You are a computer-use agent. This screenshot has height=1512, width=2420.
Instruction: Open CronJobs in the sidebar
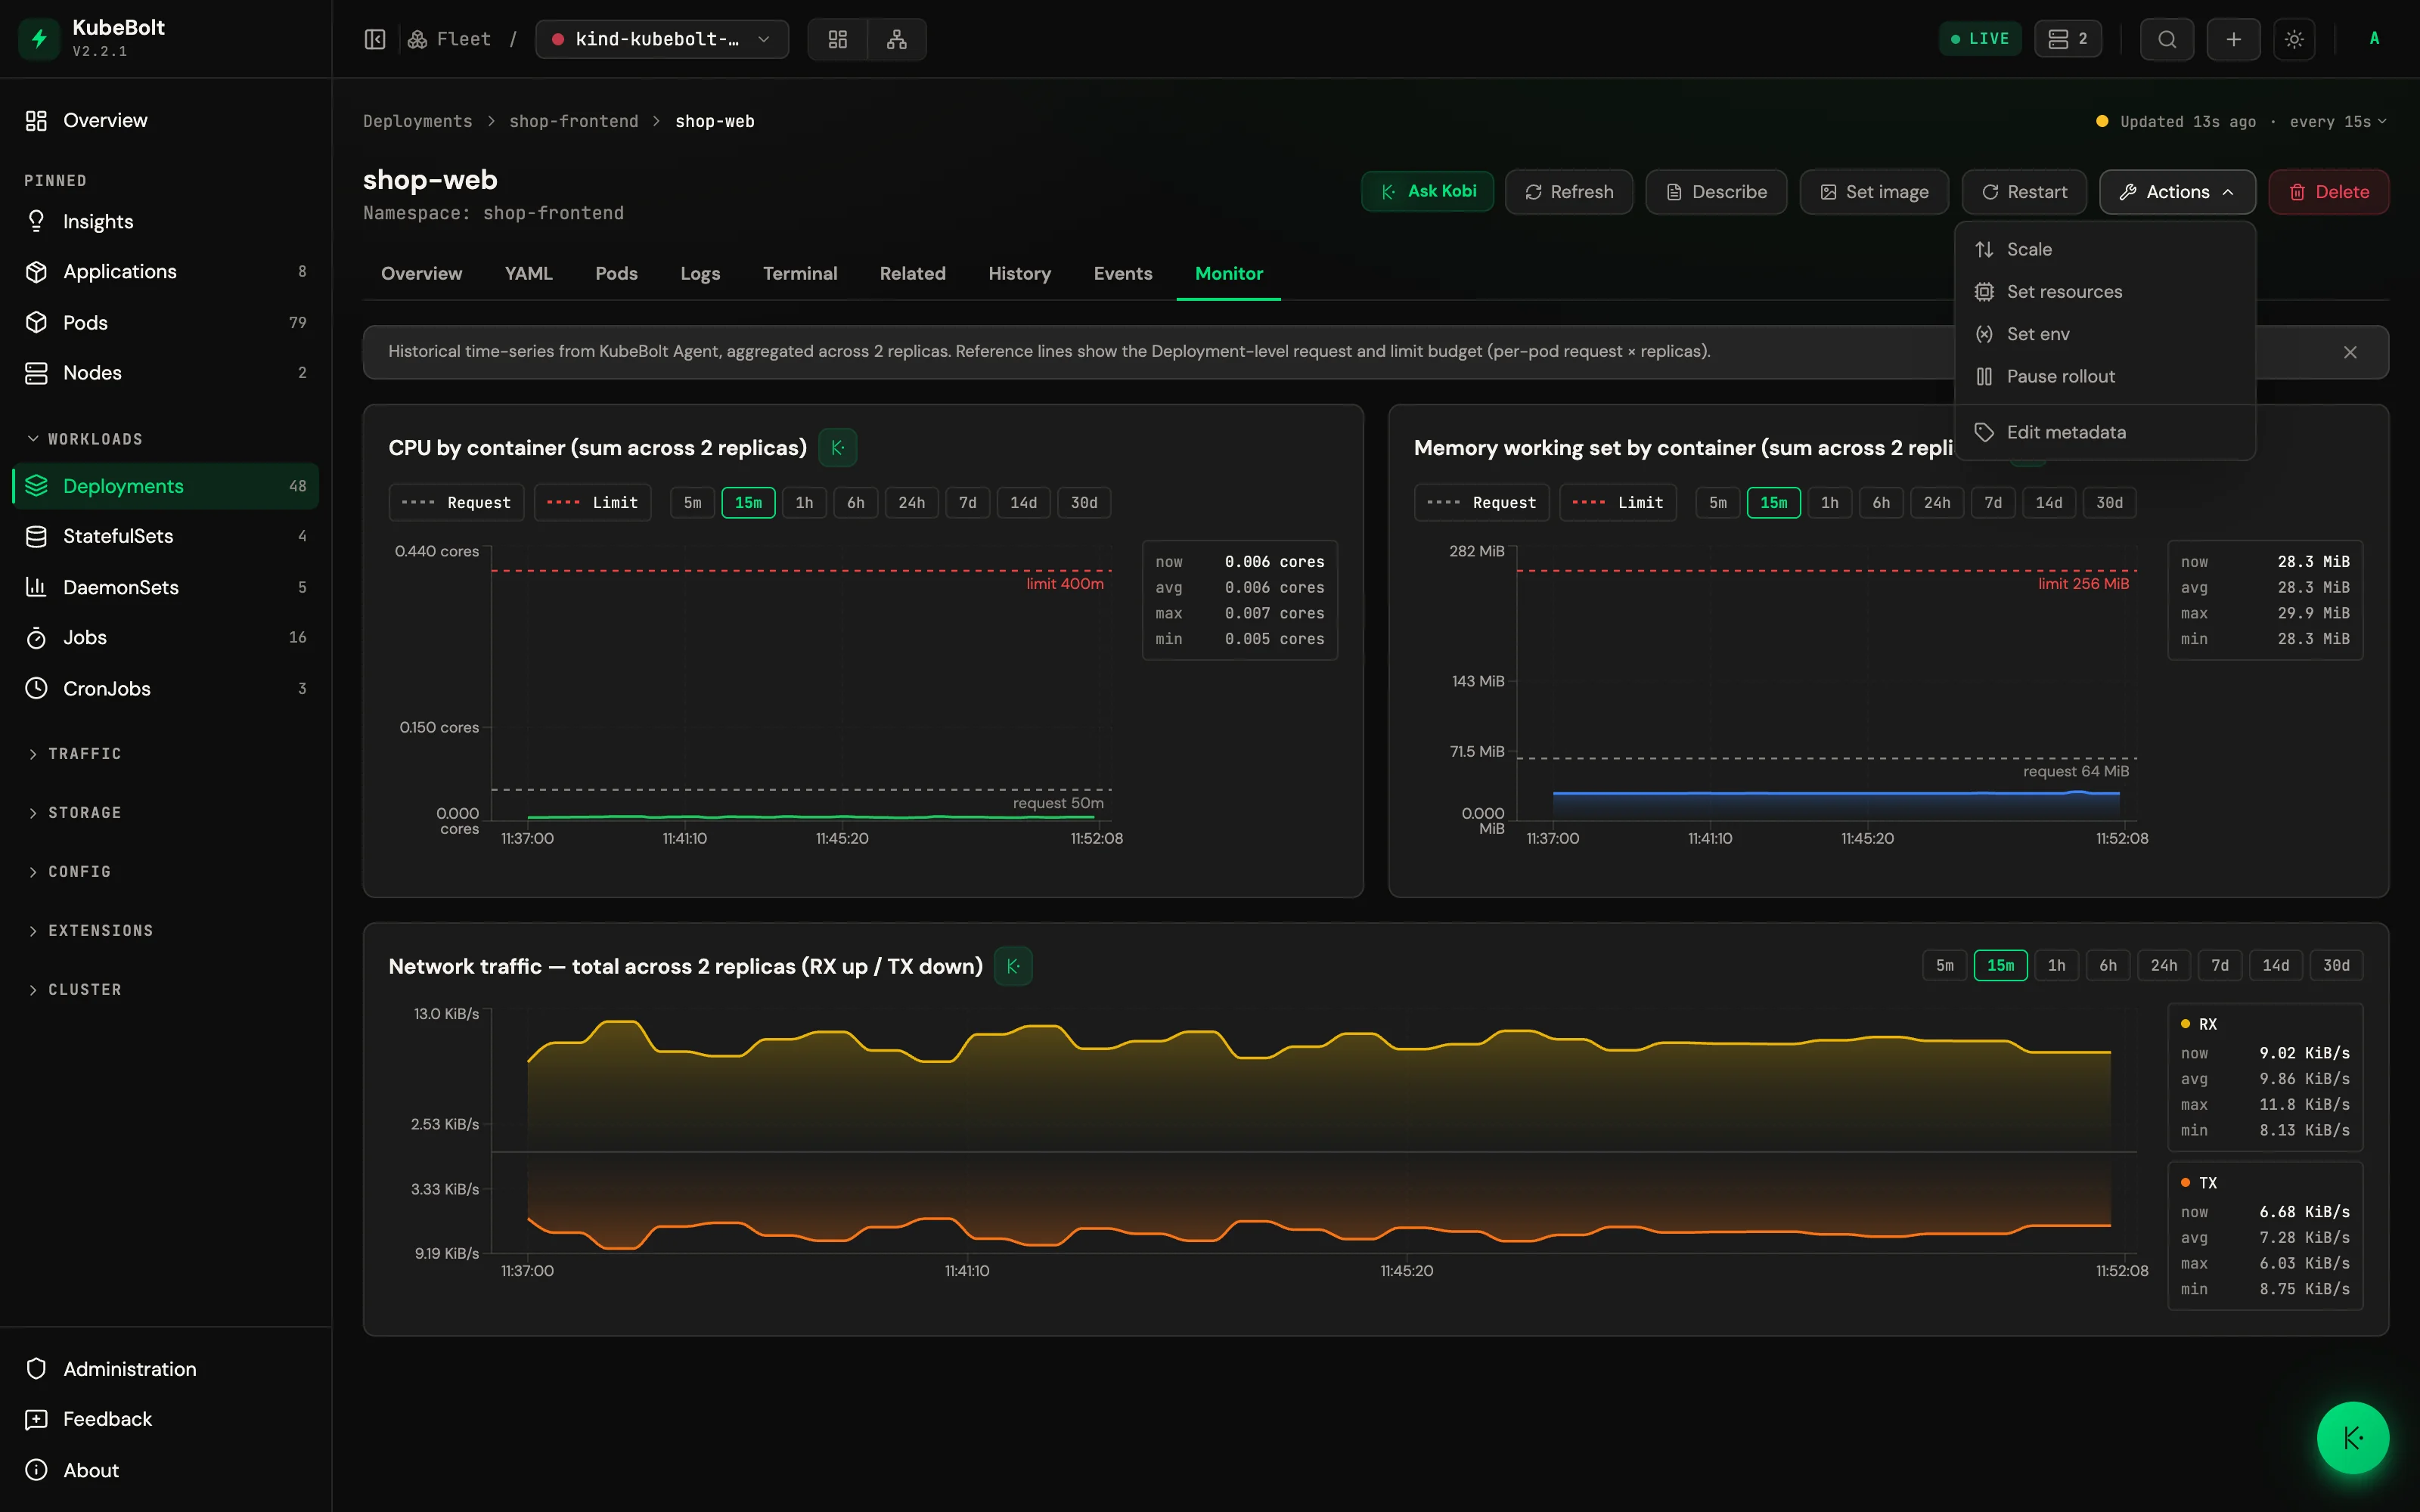(x=165, y=688)
